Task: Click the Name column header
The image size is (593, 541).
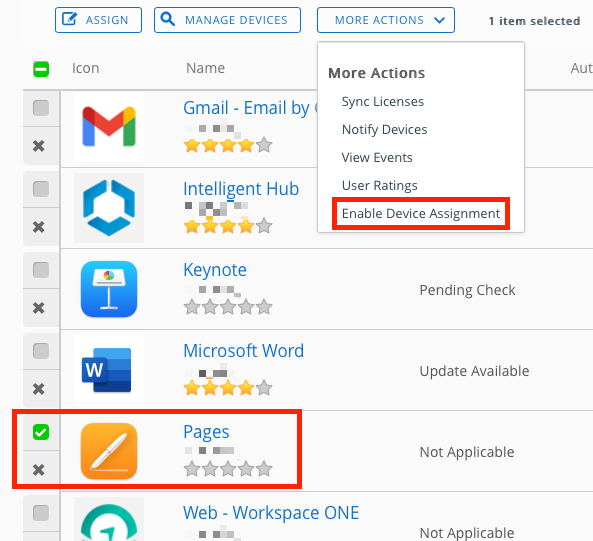Action: point(205,68)
